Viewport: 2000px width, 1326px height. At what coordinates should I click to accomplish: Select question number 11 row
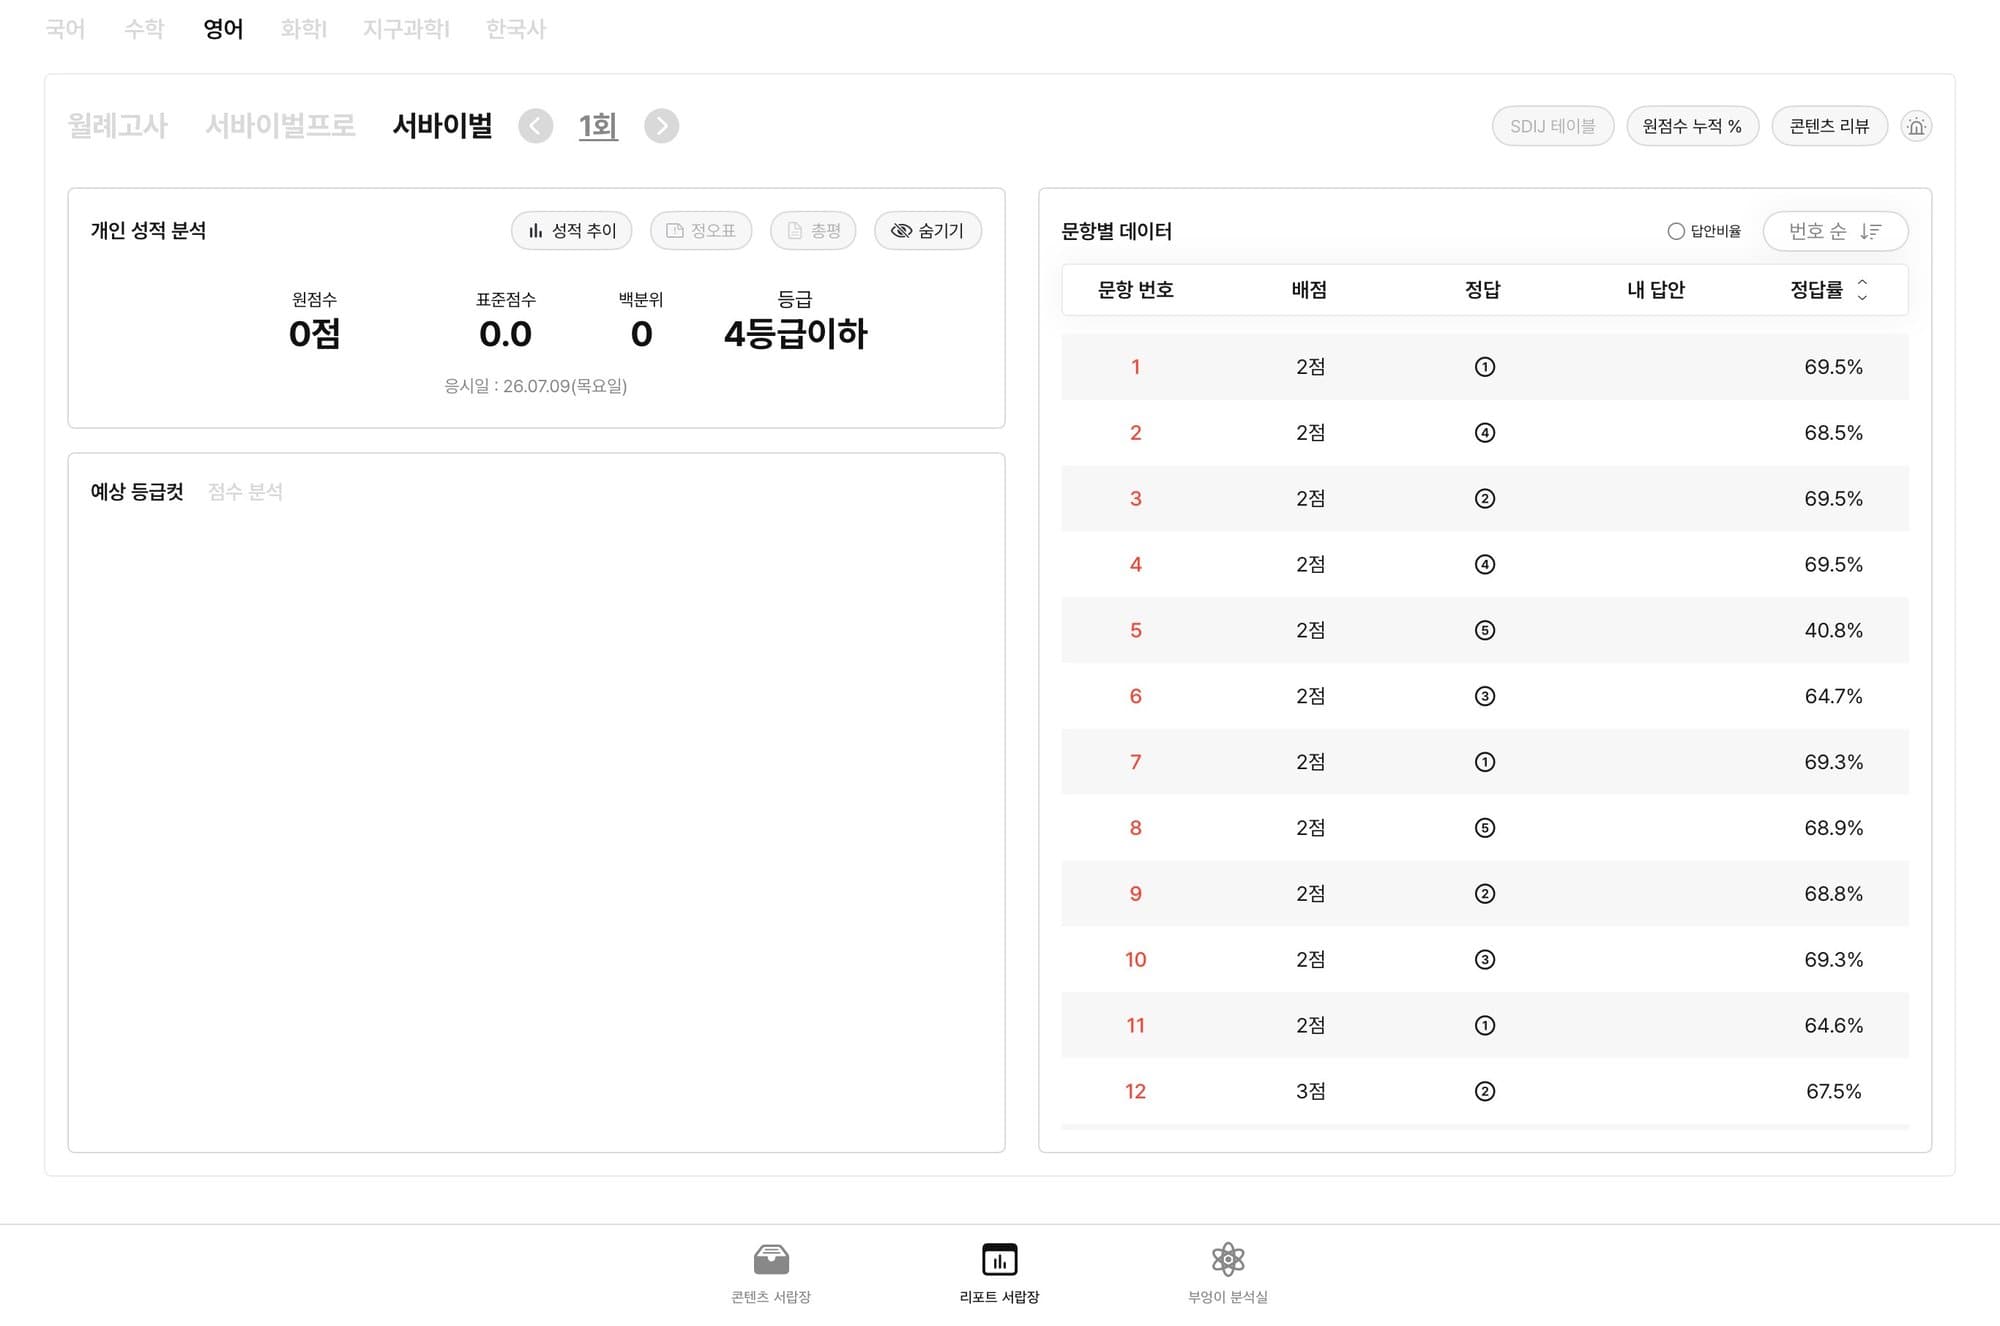[1485, 1025]
